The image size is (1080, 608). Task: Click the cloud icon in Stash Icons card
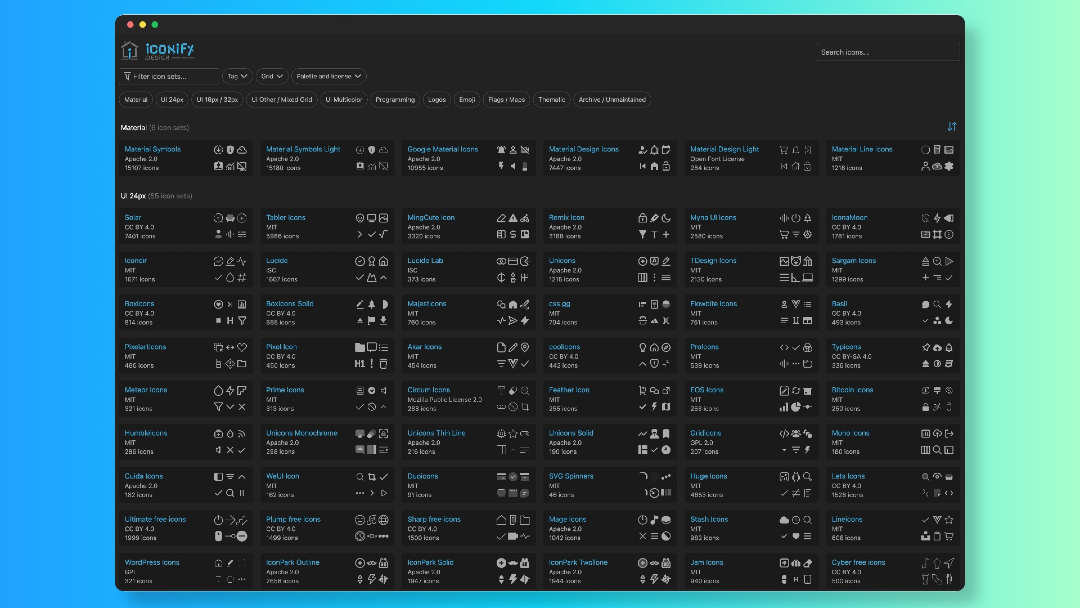pyautogui.click(x=784, y=520)
